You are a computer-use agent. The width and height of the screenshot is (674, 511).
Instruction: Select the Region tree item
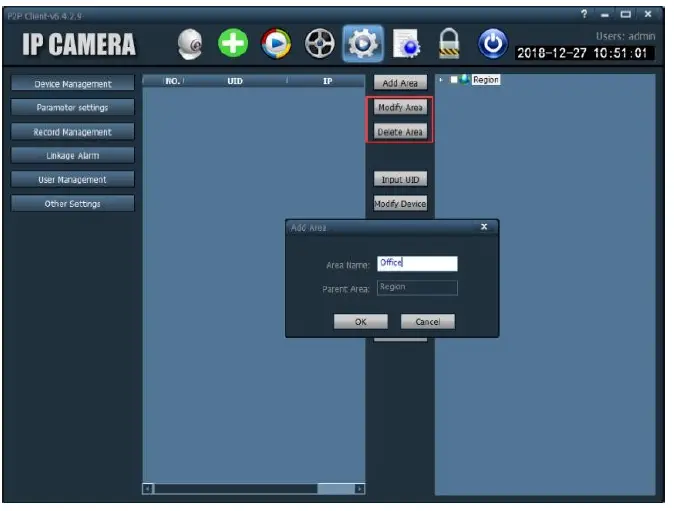486,80
